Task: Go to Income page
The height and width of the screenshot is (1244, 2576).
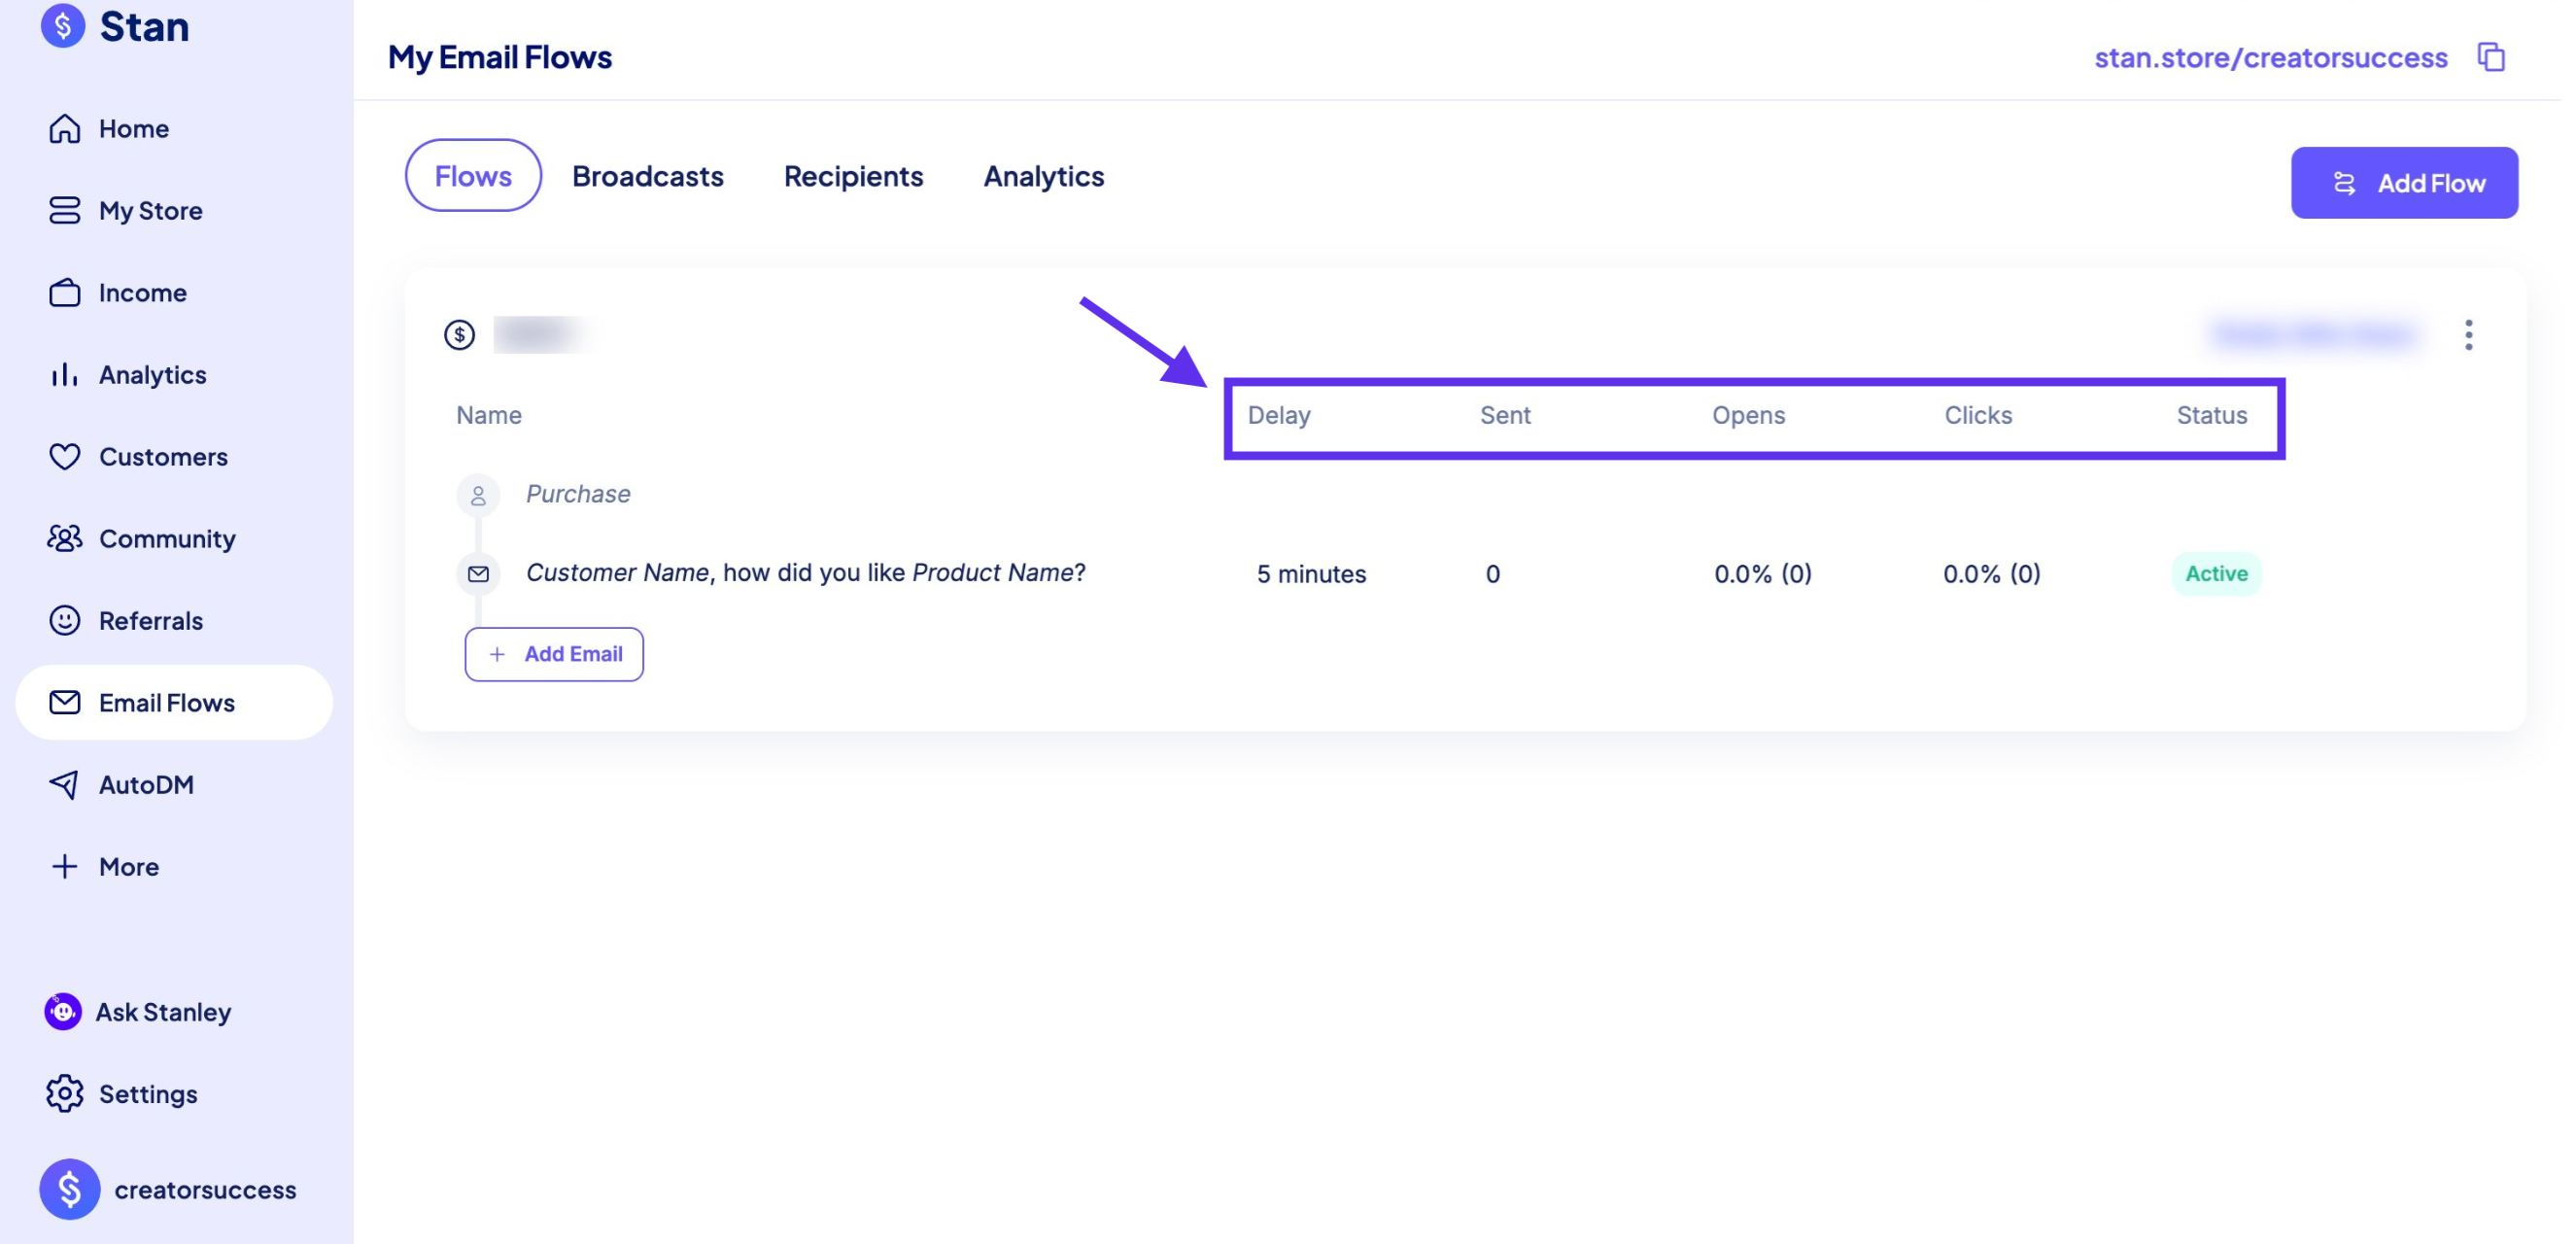Action: [142, 293]
